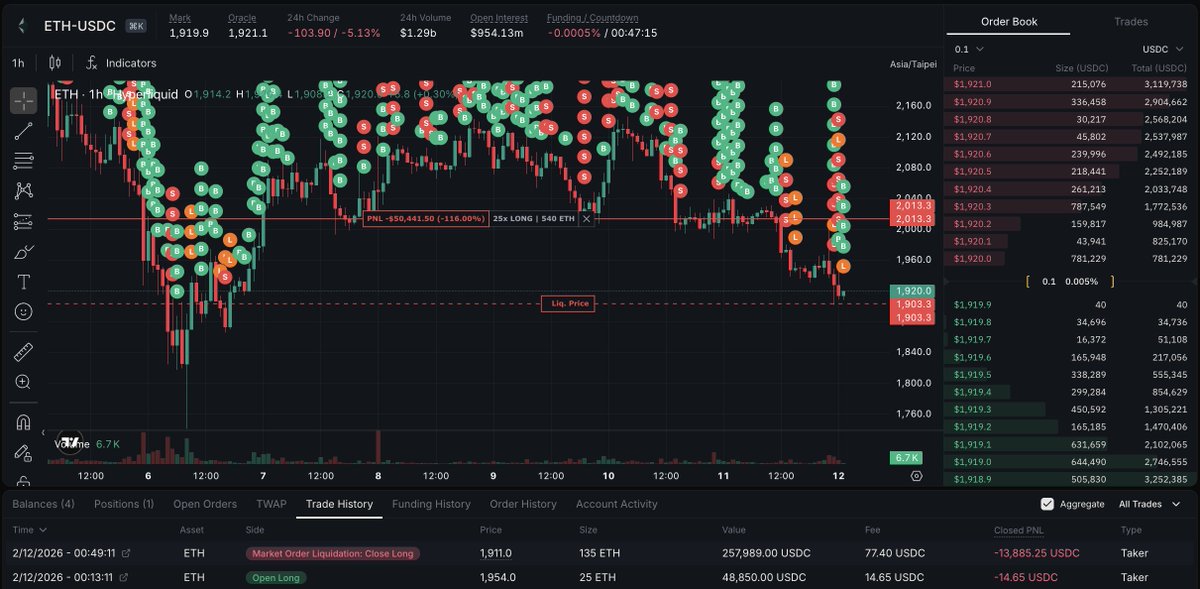Image resolution: width=1200 pixels, height=589 pixels.
Task: Click the $1,919.5 bid row
Action: [1071, 374]
